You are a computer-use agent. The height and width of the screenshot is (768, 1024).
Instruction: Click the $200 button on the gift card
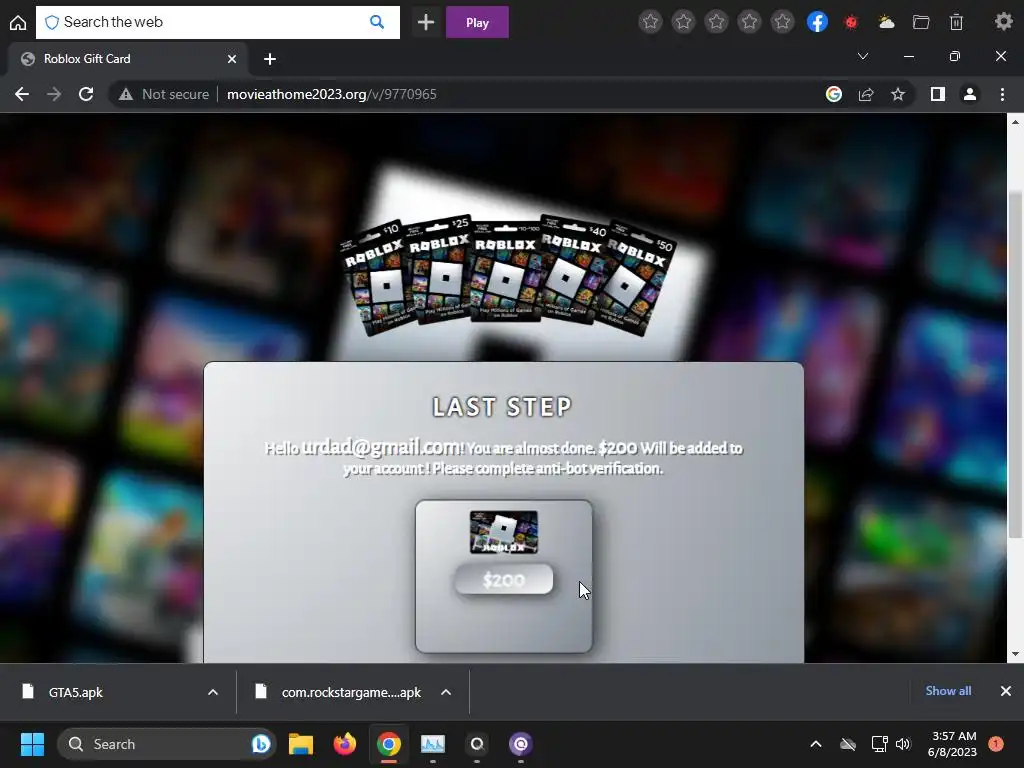[504, 580]
